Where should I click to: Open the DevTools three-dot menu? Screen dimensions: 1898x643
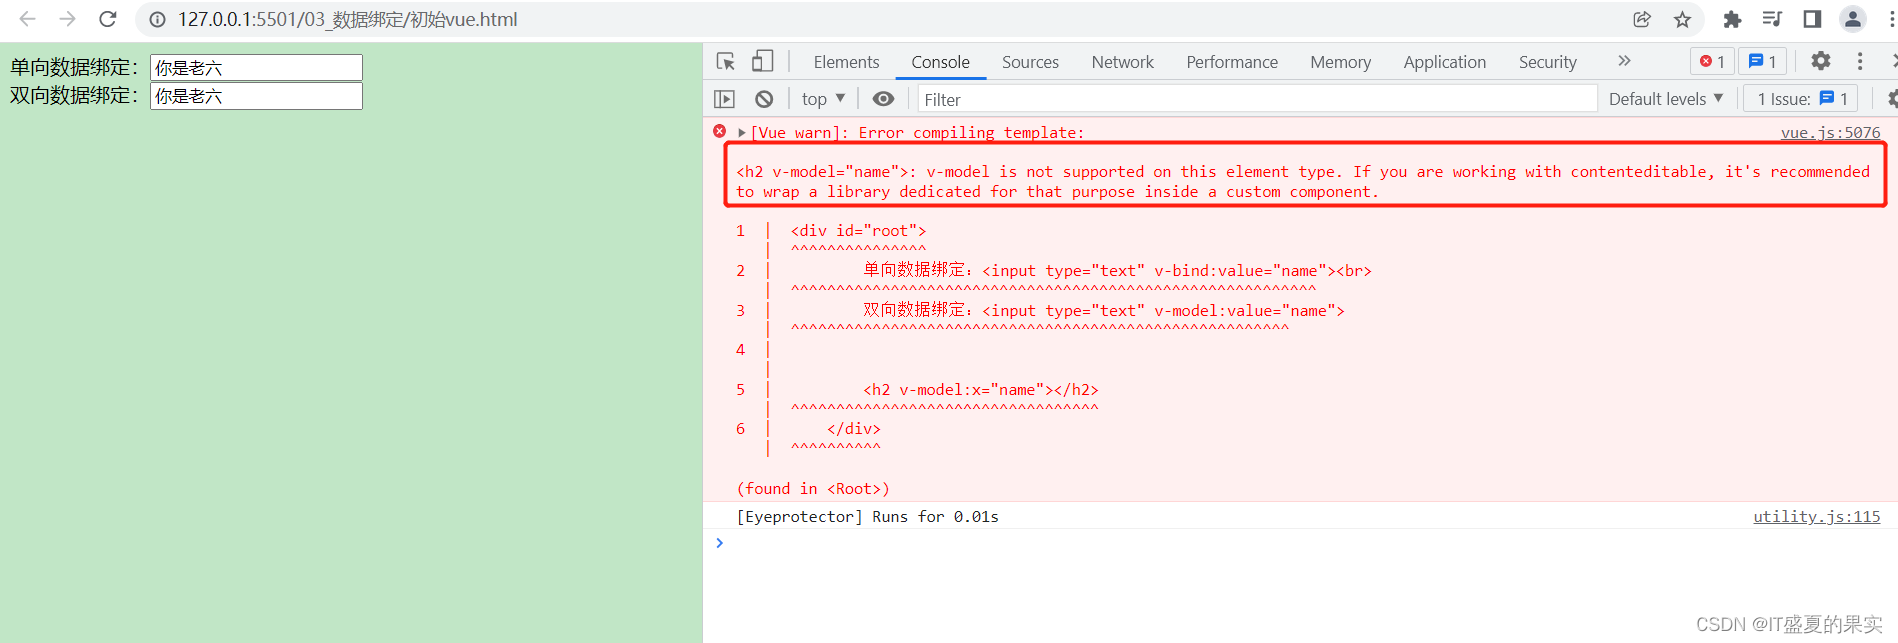(x=1860, y=61)
